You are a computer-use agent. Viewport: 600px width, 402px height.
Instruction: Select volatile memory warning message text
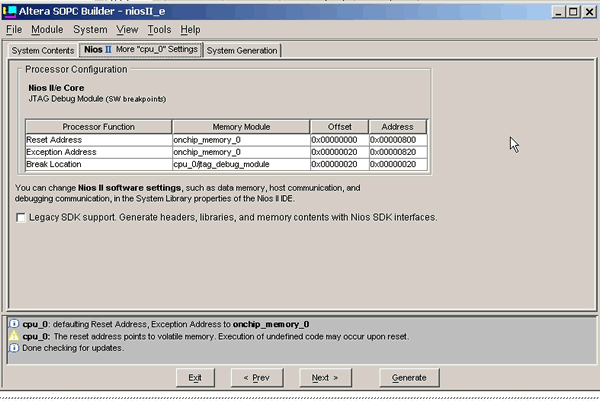click(215, 337)
